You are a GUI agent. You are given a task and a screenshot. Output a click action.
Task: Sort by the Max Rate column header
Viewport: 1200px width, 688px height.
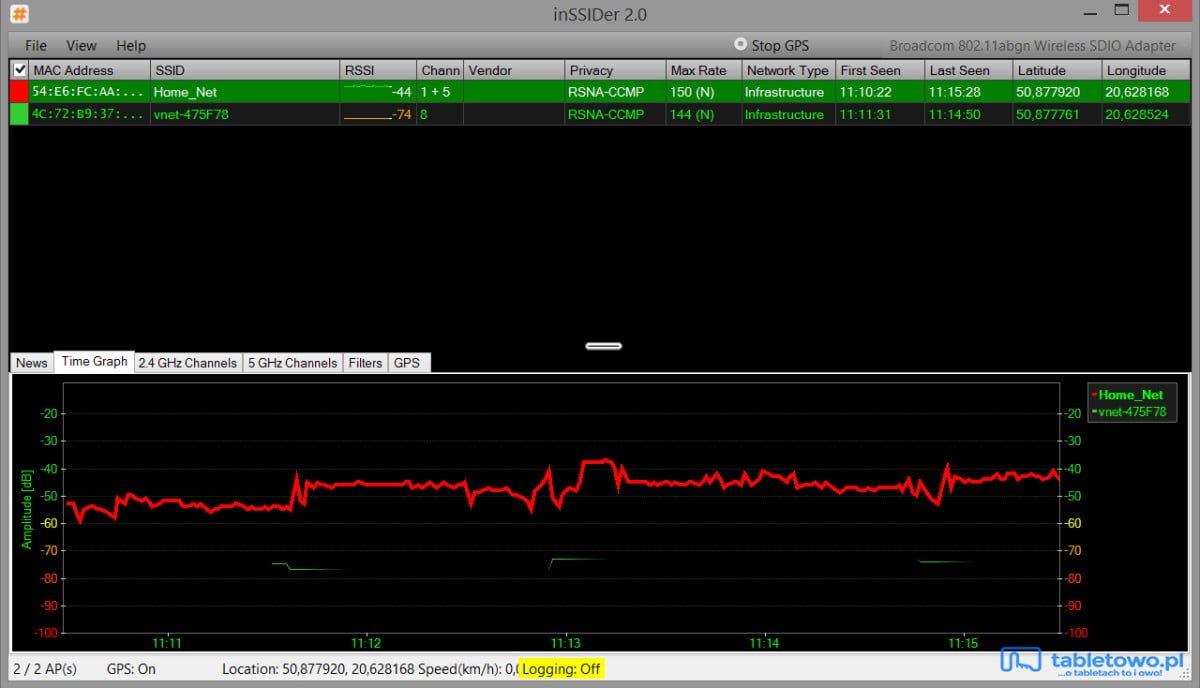[x=704, y=70]
